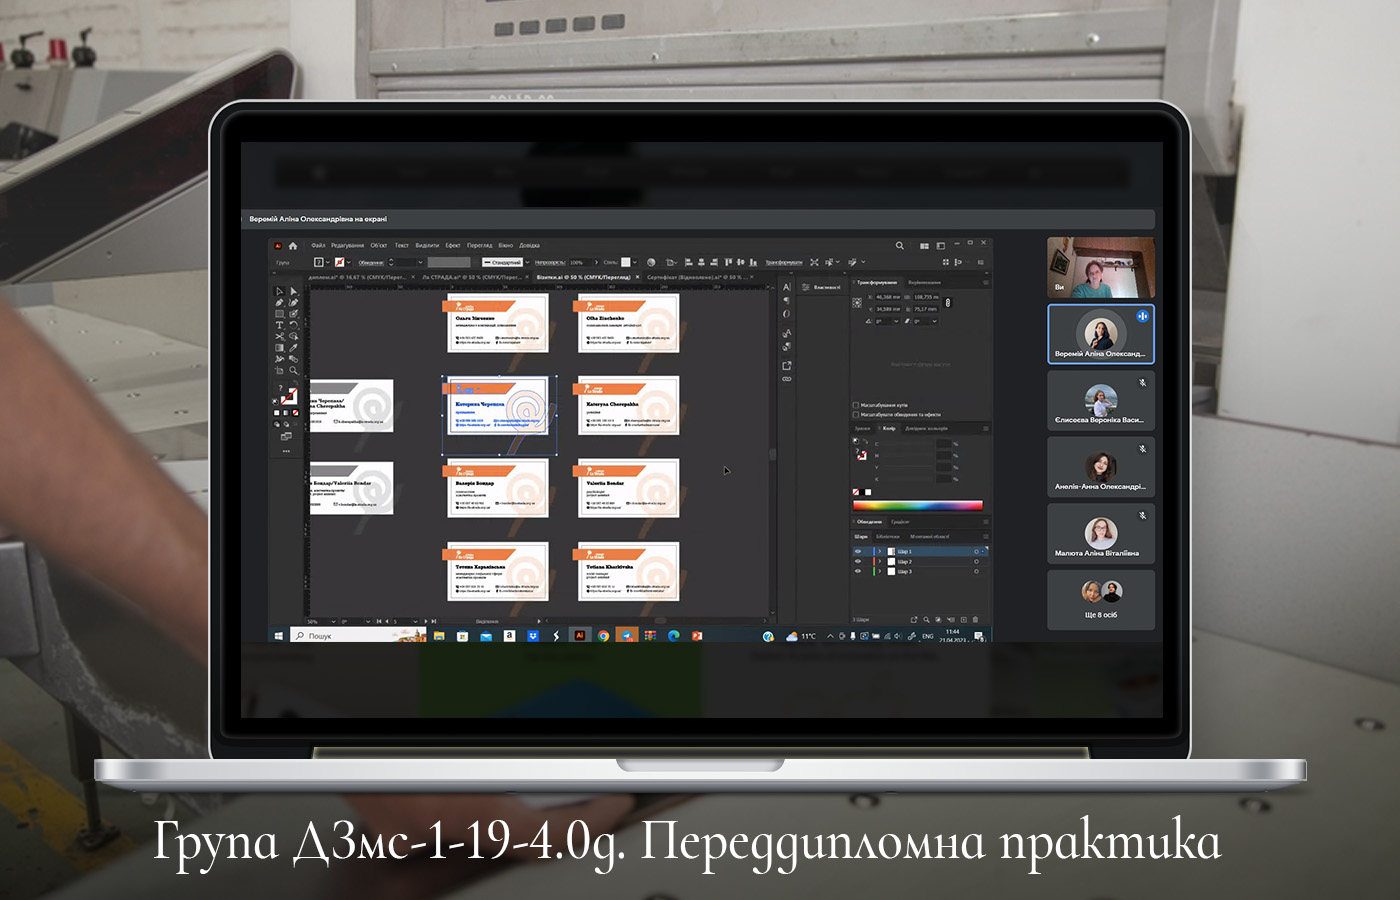
Task: Open the Properties panel icon
Action: coord(806,287)
